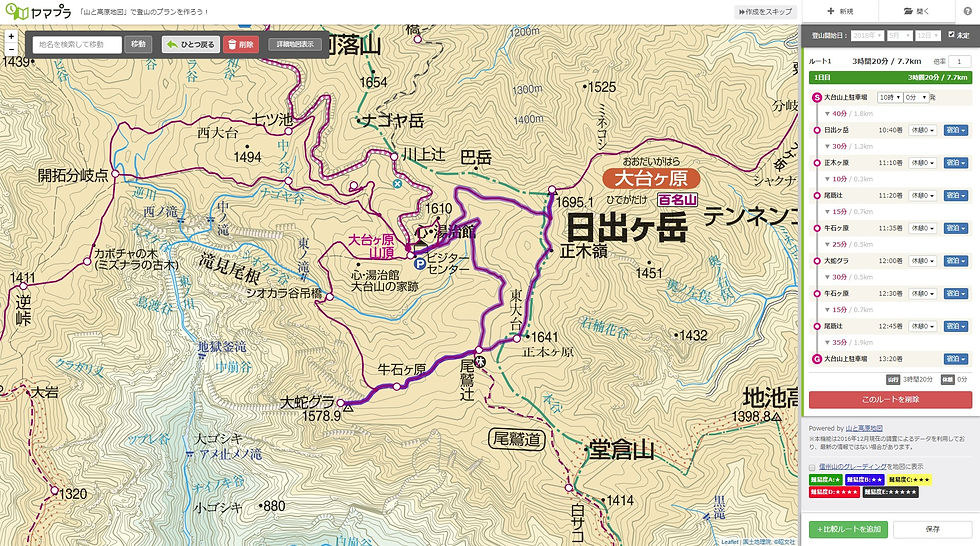Image resolution: width=980 pixels, height=546 pixels.
Task: Open the 開く tab
Action: coord(917,11)
